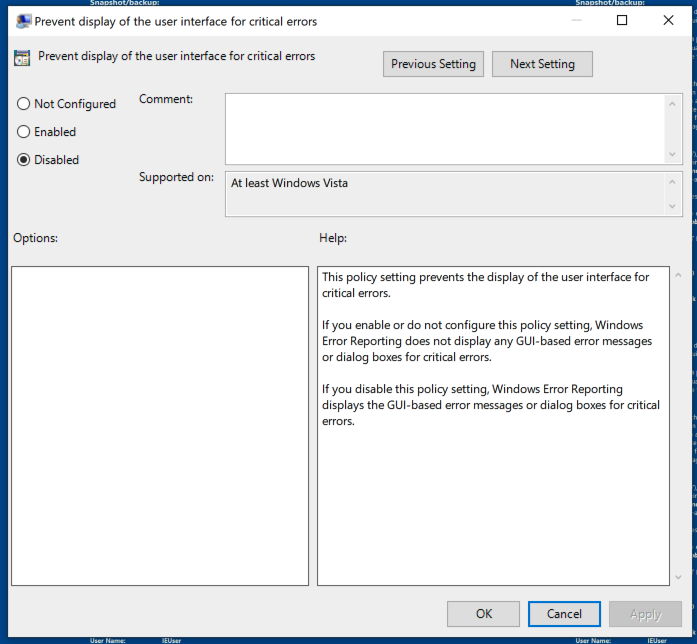
Task: Click the Comment box scroll down arrow
Action: point(672,154)
